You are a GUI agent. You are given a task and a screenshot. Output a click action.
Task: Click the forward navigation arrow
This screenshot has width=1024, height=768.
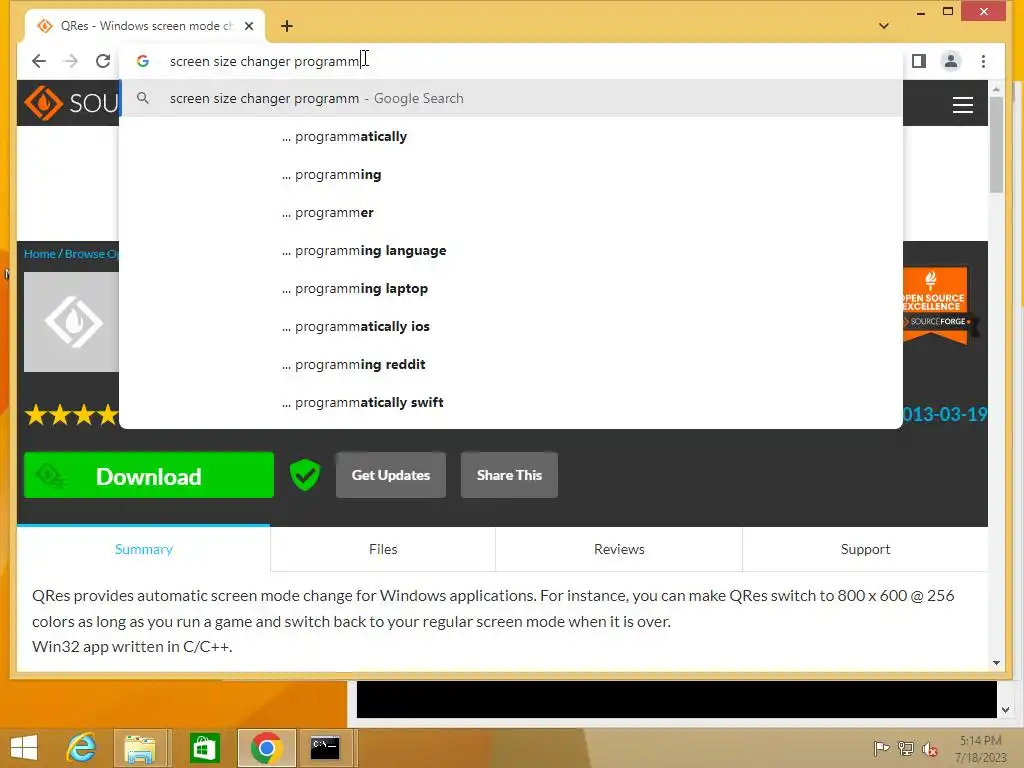(71, 61)
